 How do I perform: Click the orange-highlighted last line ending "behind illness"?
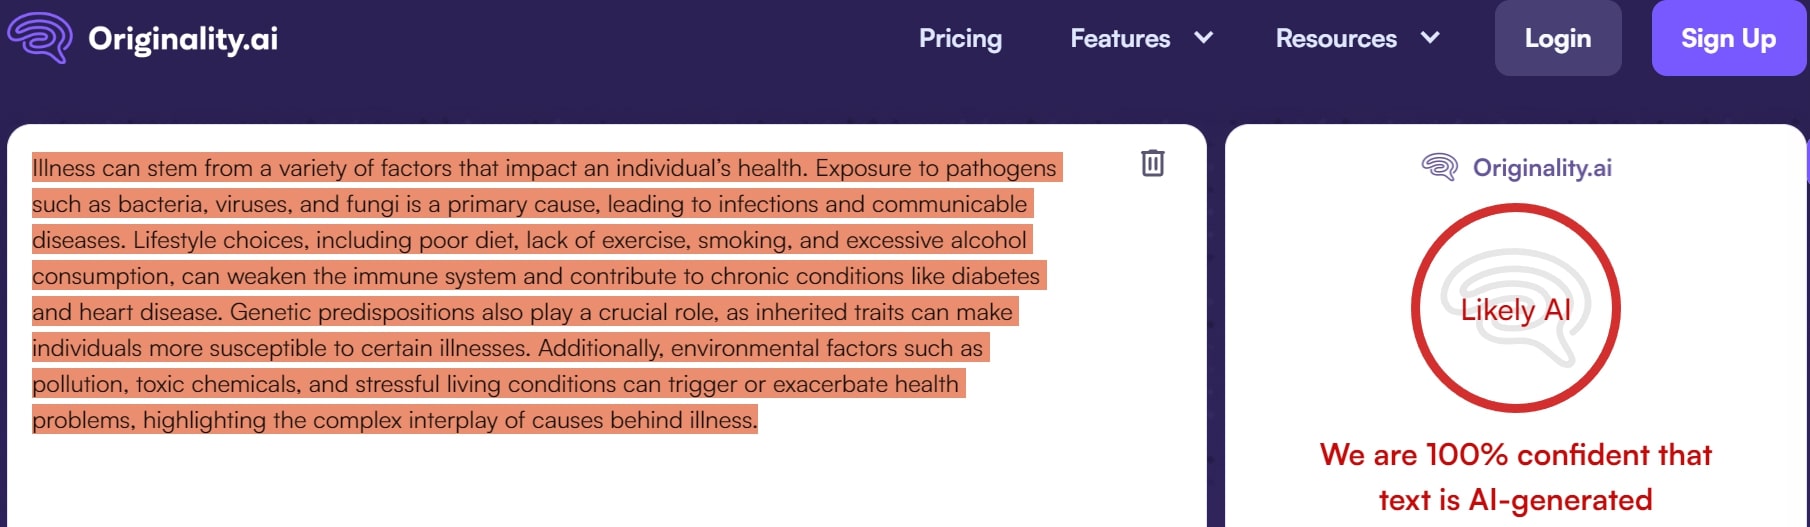tap(395, 420)
